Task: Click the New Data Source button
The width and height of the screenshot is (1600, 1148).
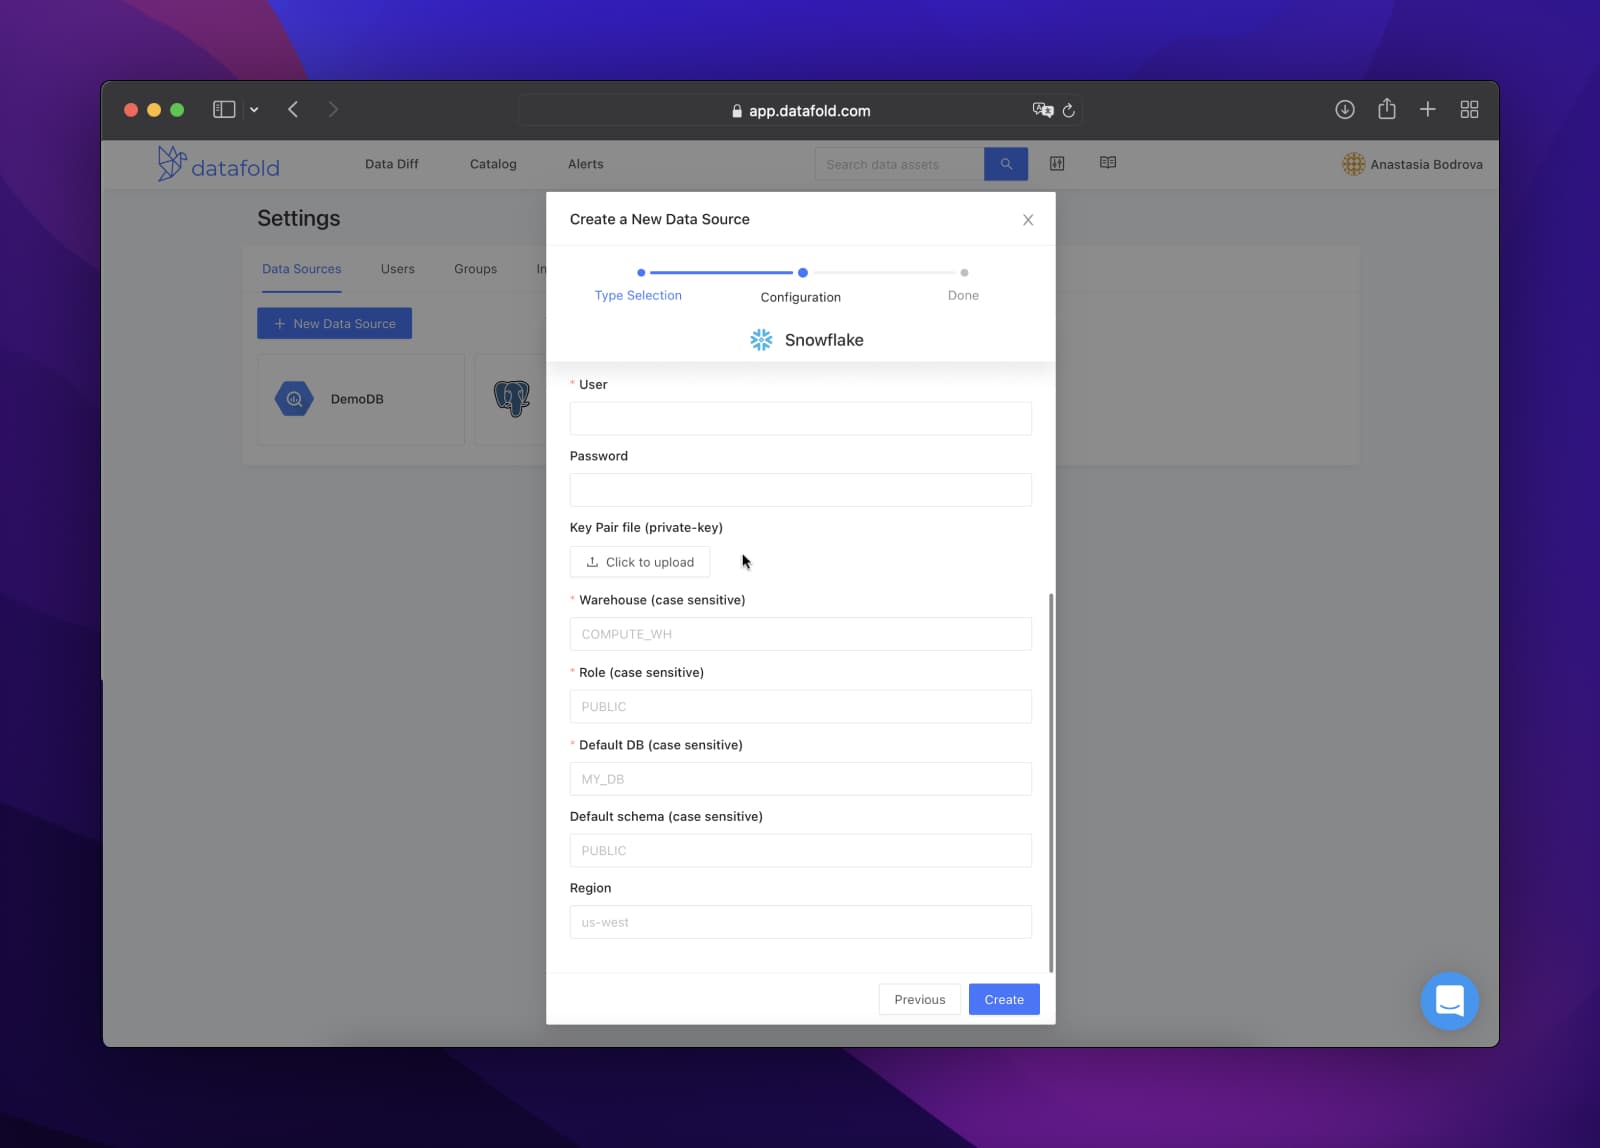Action: click(x=334, y=323)
